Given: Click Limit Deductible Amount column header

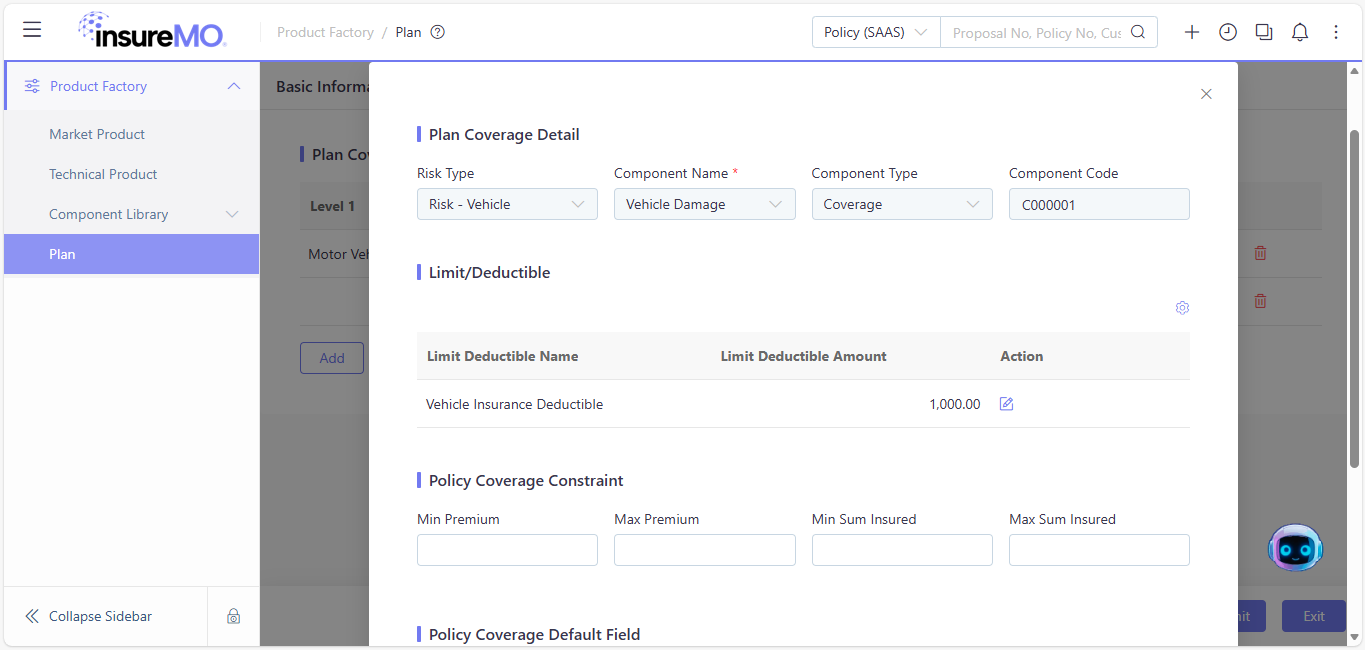Looking at the screenshot, I should 803,356.
